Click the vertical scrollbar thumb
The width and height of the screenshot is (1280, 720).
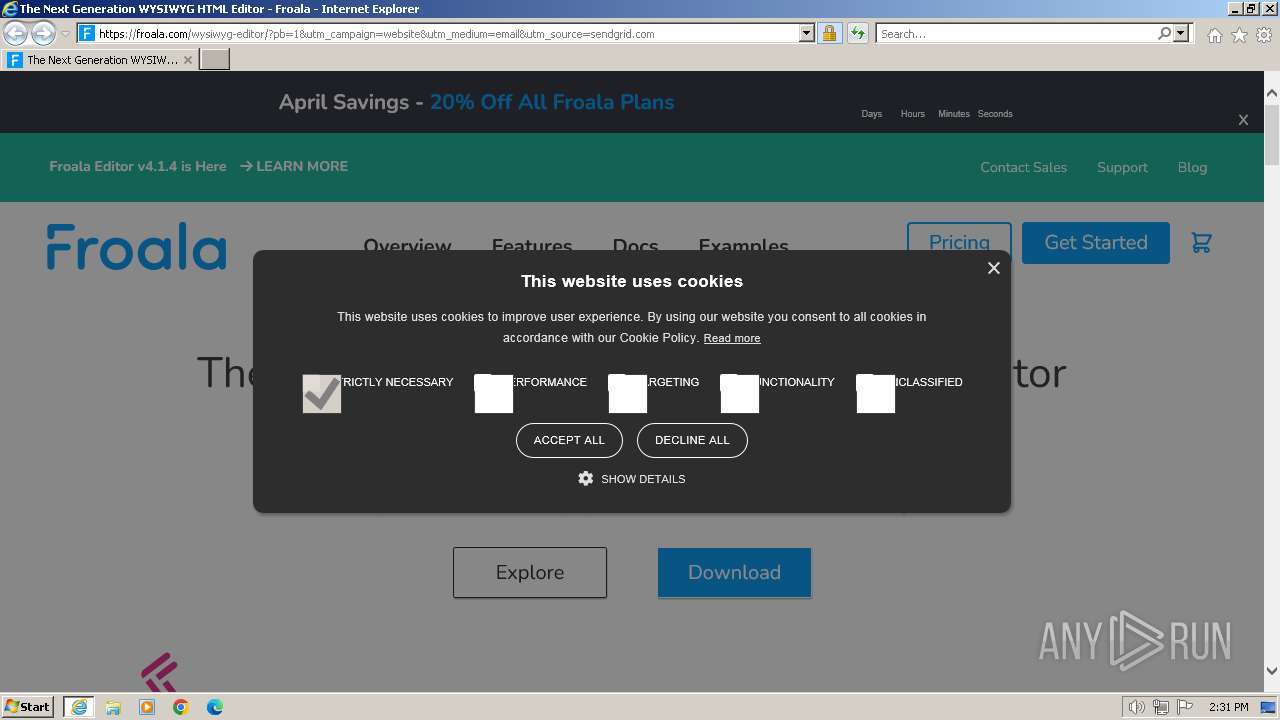coord(1272,135)
